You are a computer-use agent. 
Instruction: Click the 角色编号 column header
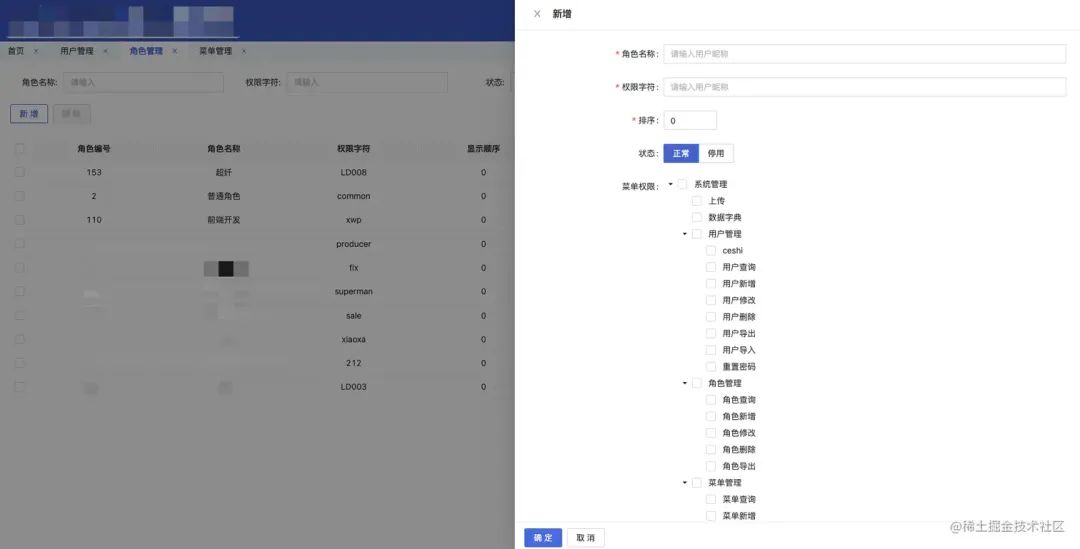click(x=94, y=149)
